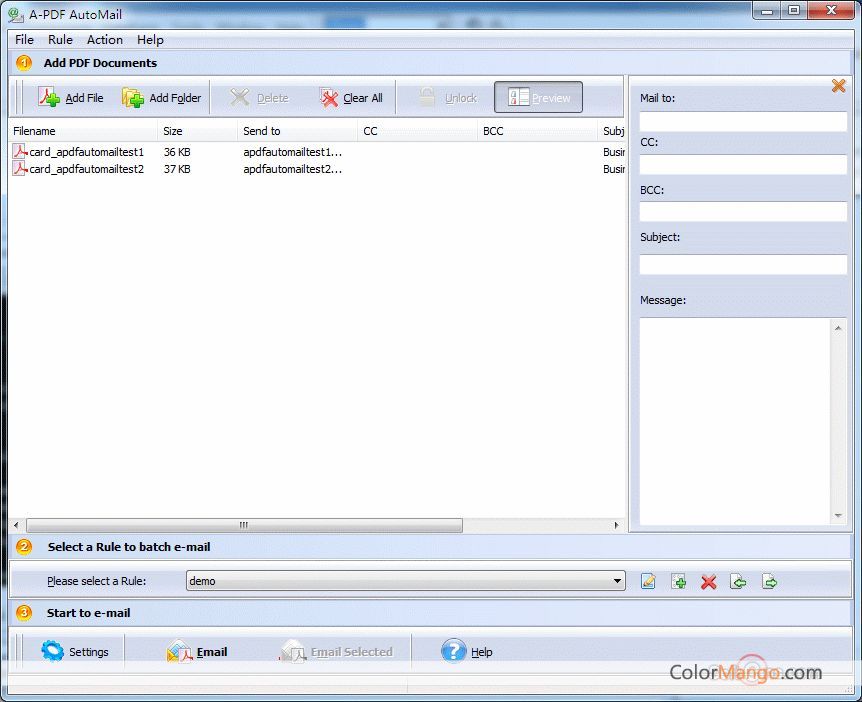Click Message box scroll down arrow
The width and height of the screenshot is (862, 702).
pos(838,515)
